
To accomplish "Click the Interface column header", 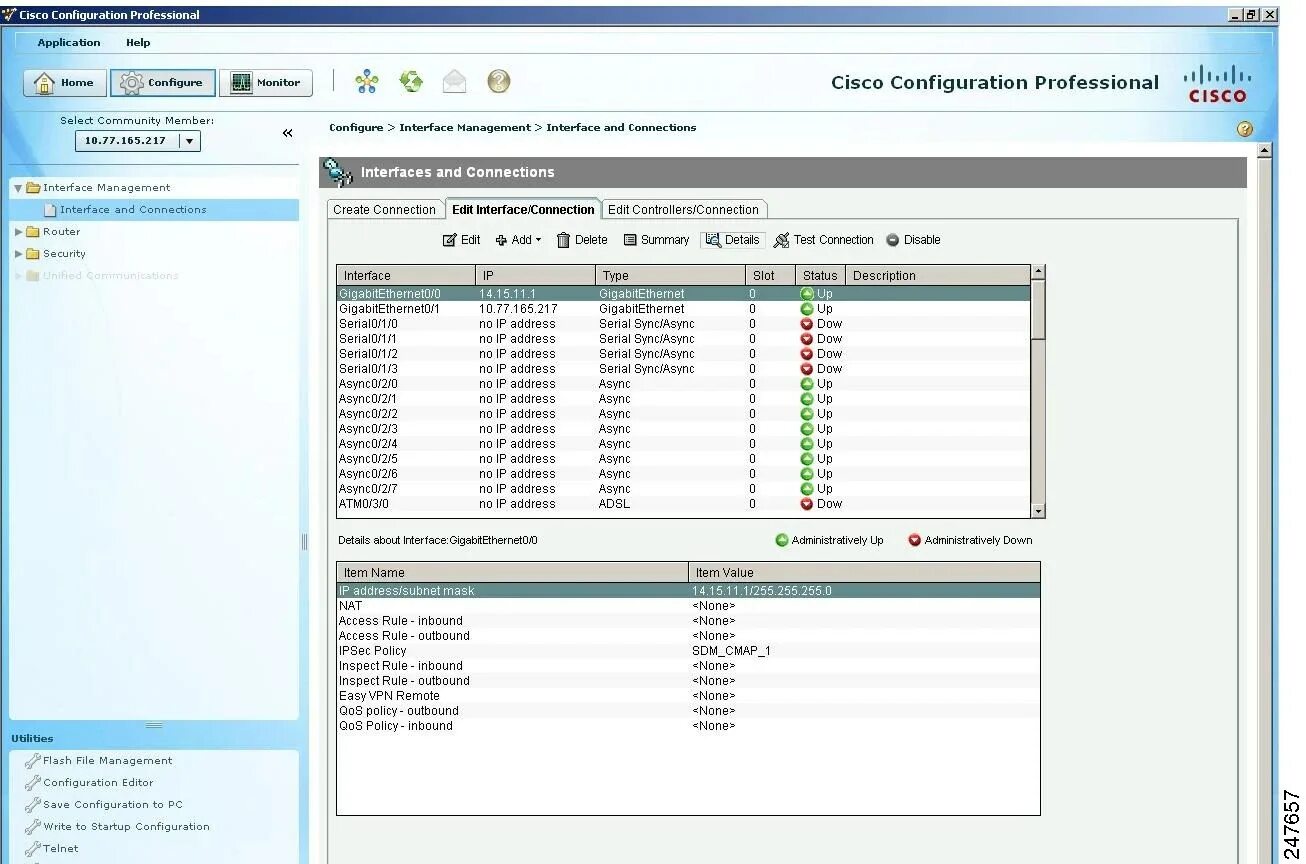I will [406, 276].
